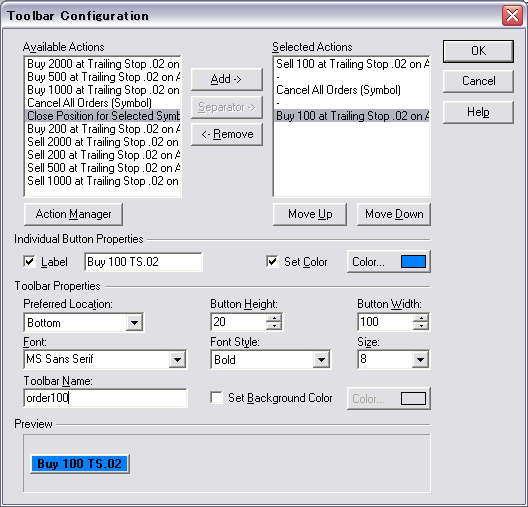This screenshot has height=507, width=528.
Task: Decrease Button Width with down arrow
Action: point(421,326)
